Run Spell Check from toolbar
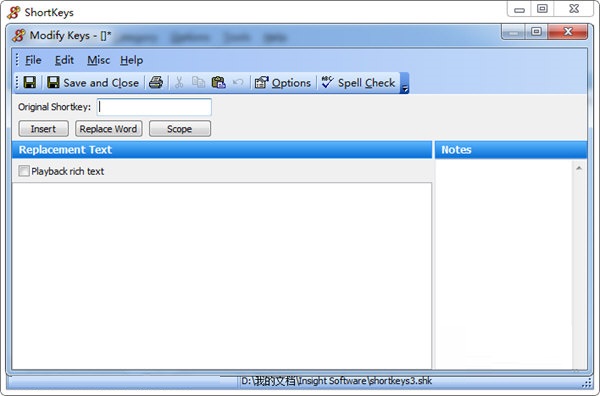This screenshot has height=396, width=600. click(358, 83)
